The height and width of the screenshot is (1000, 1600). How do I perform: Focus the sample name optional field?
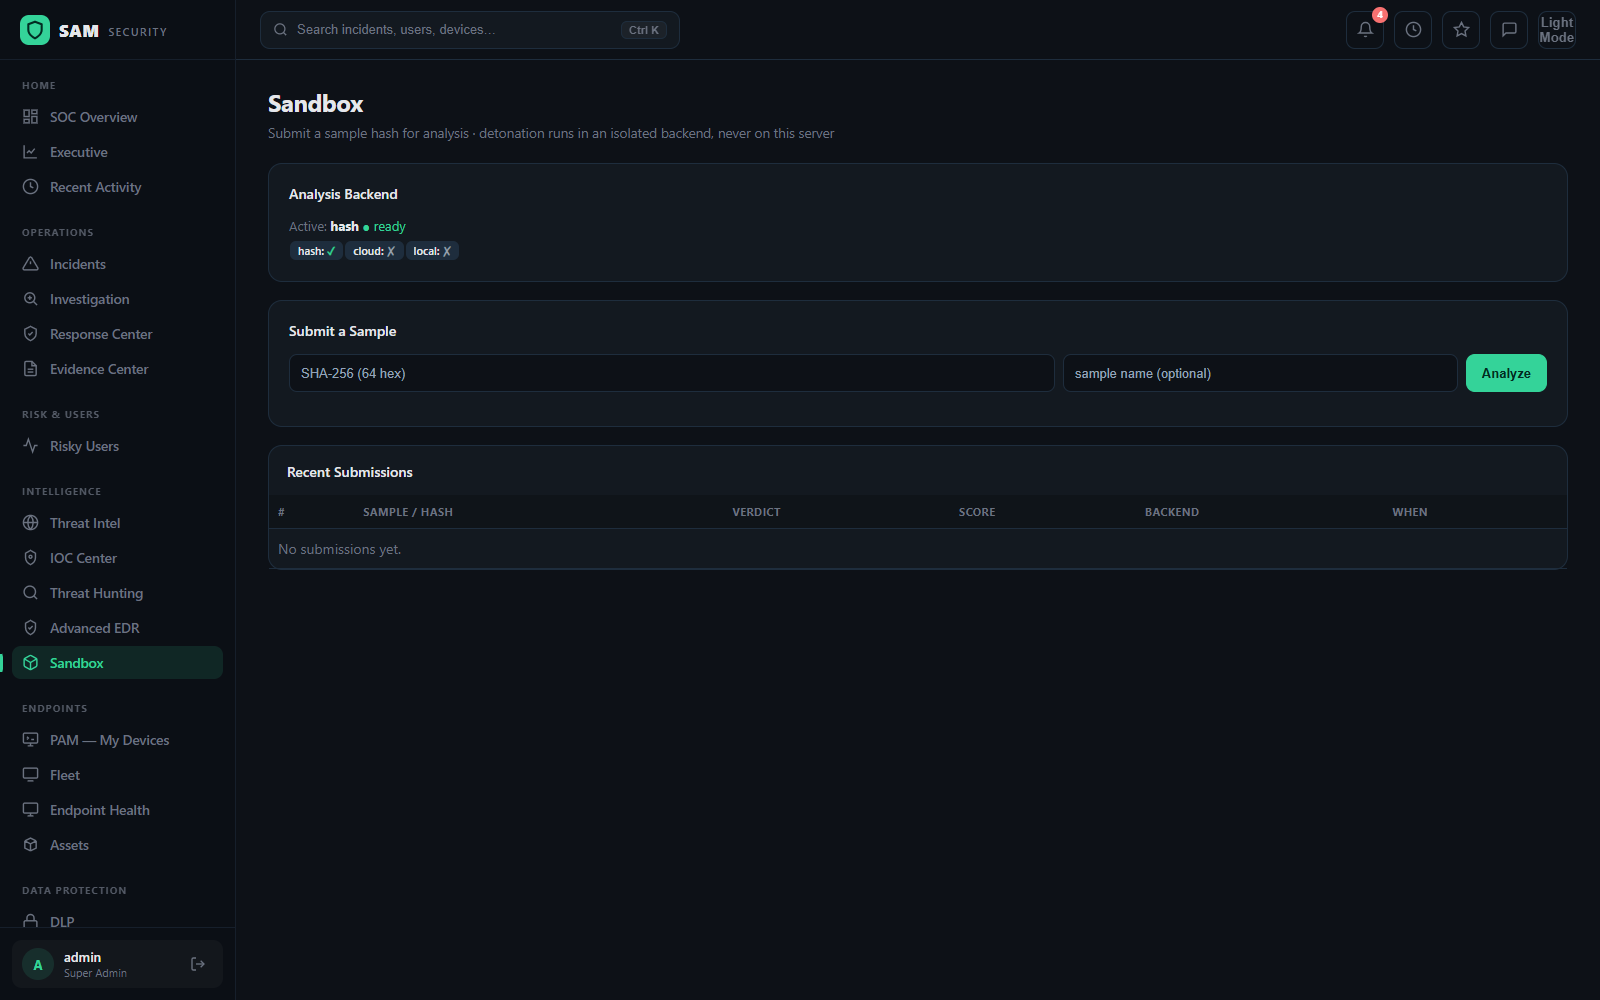pyautogui.click(x=1260, y=373)
